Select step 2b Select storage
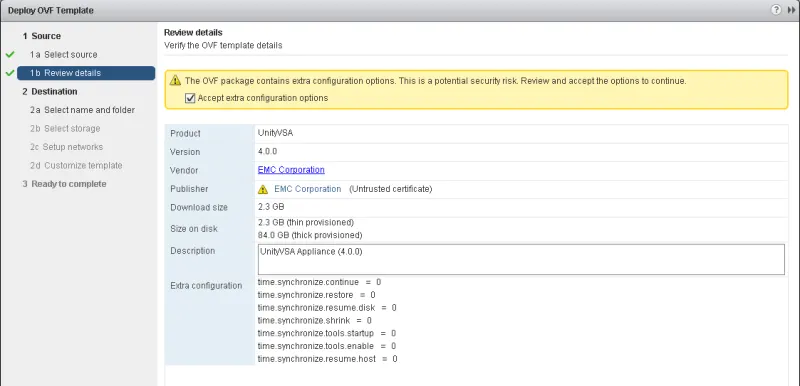 [x=65, y=128]
